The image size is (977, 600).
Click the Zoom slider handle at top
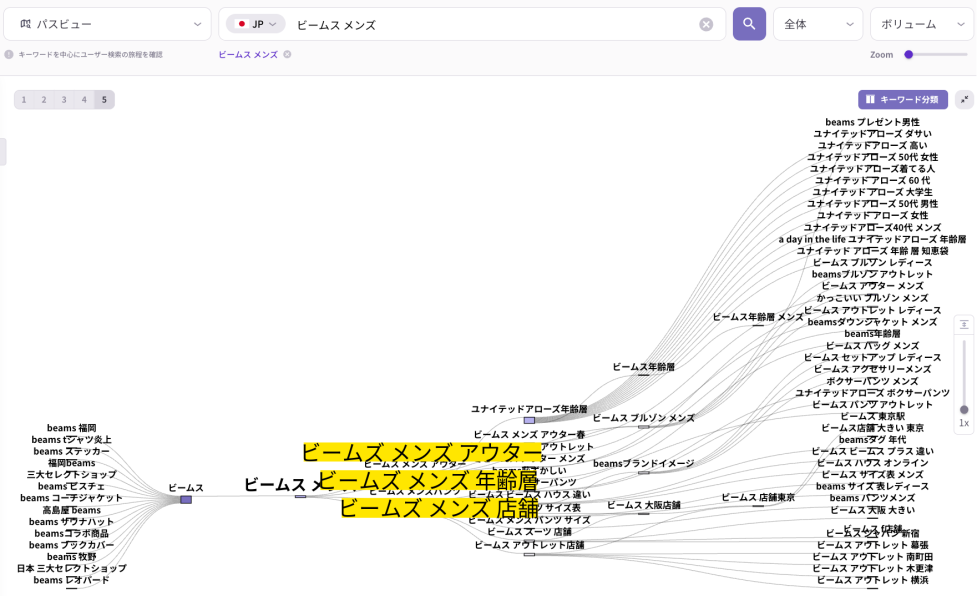pos(908,54)
